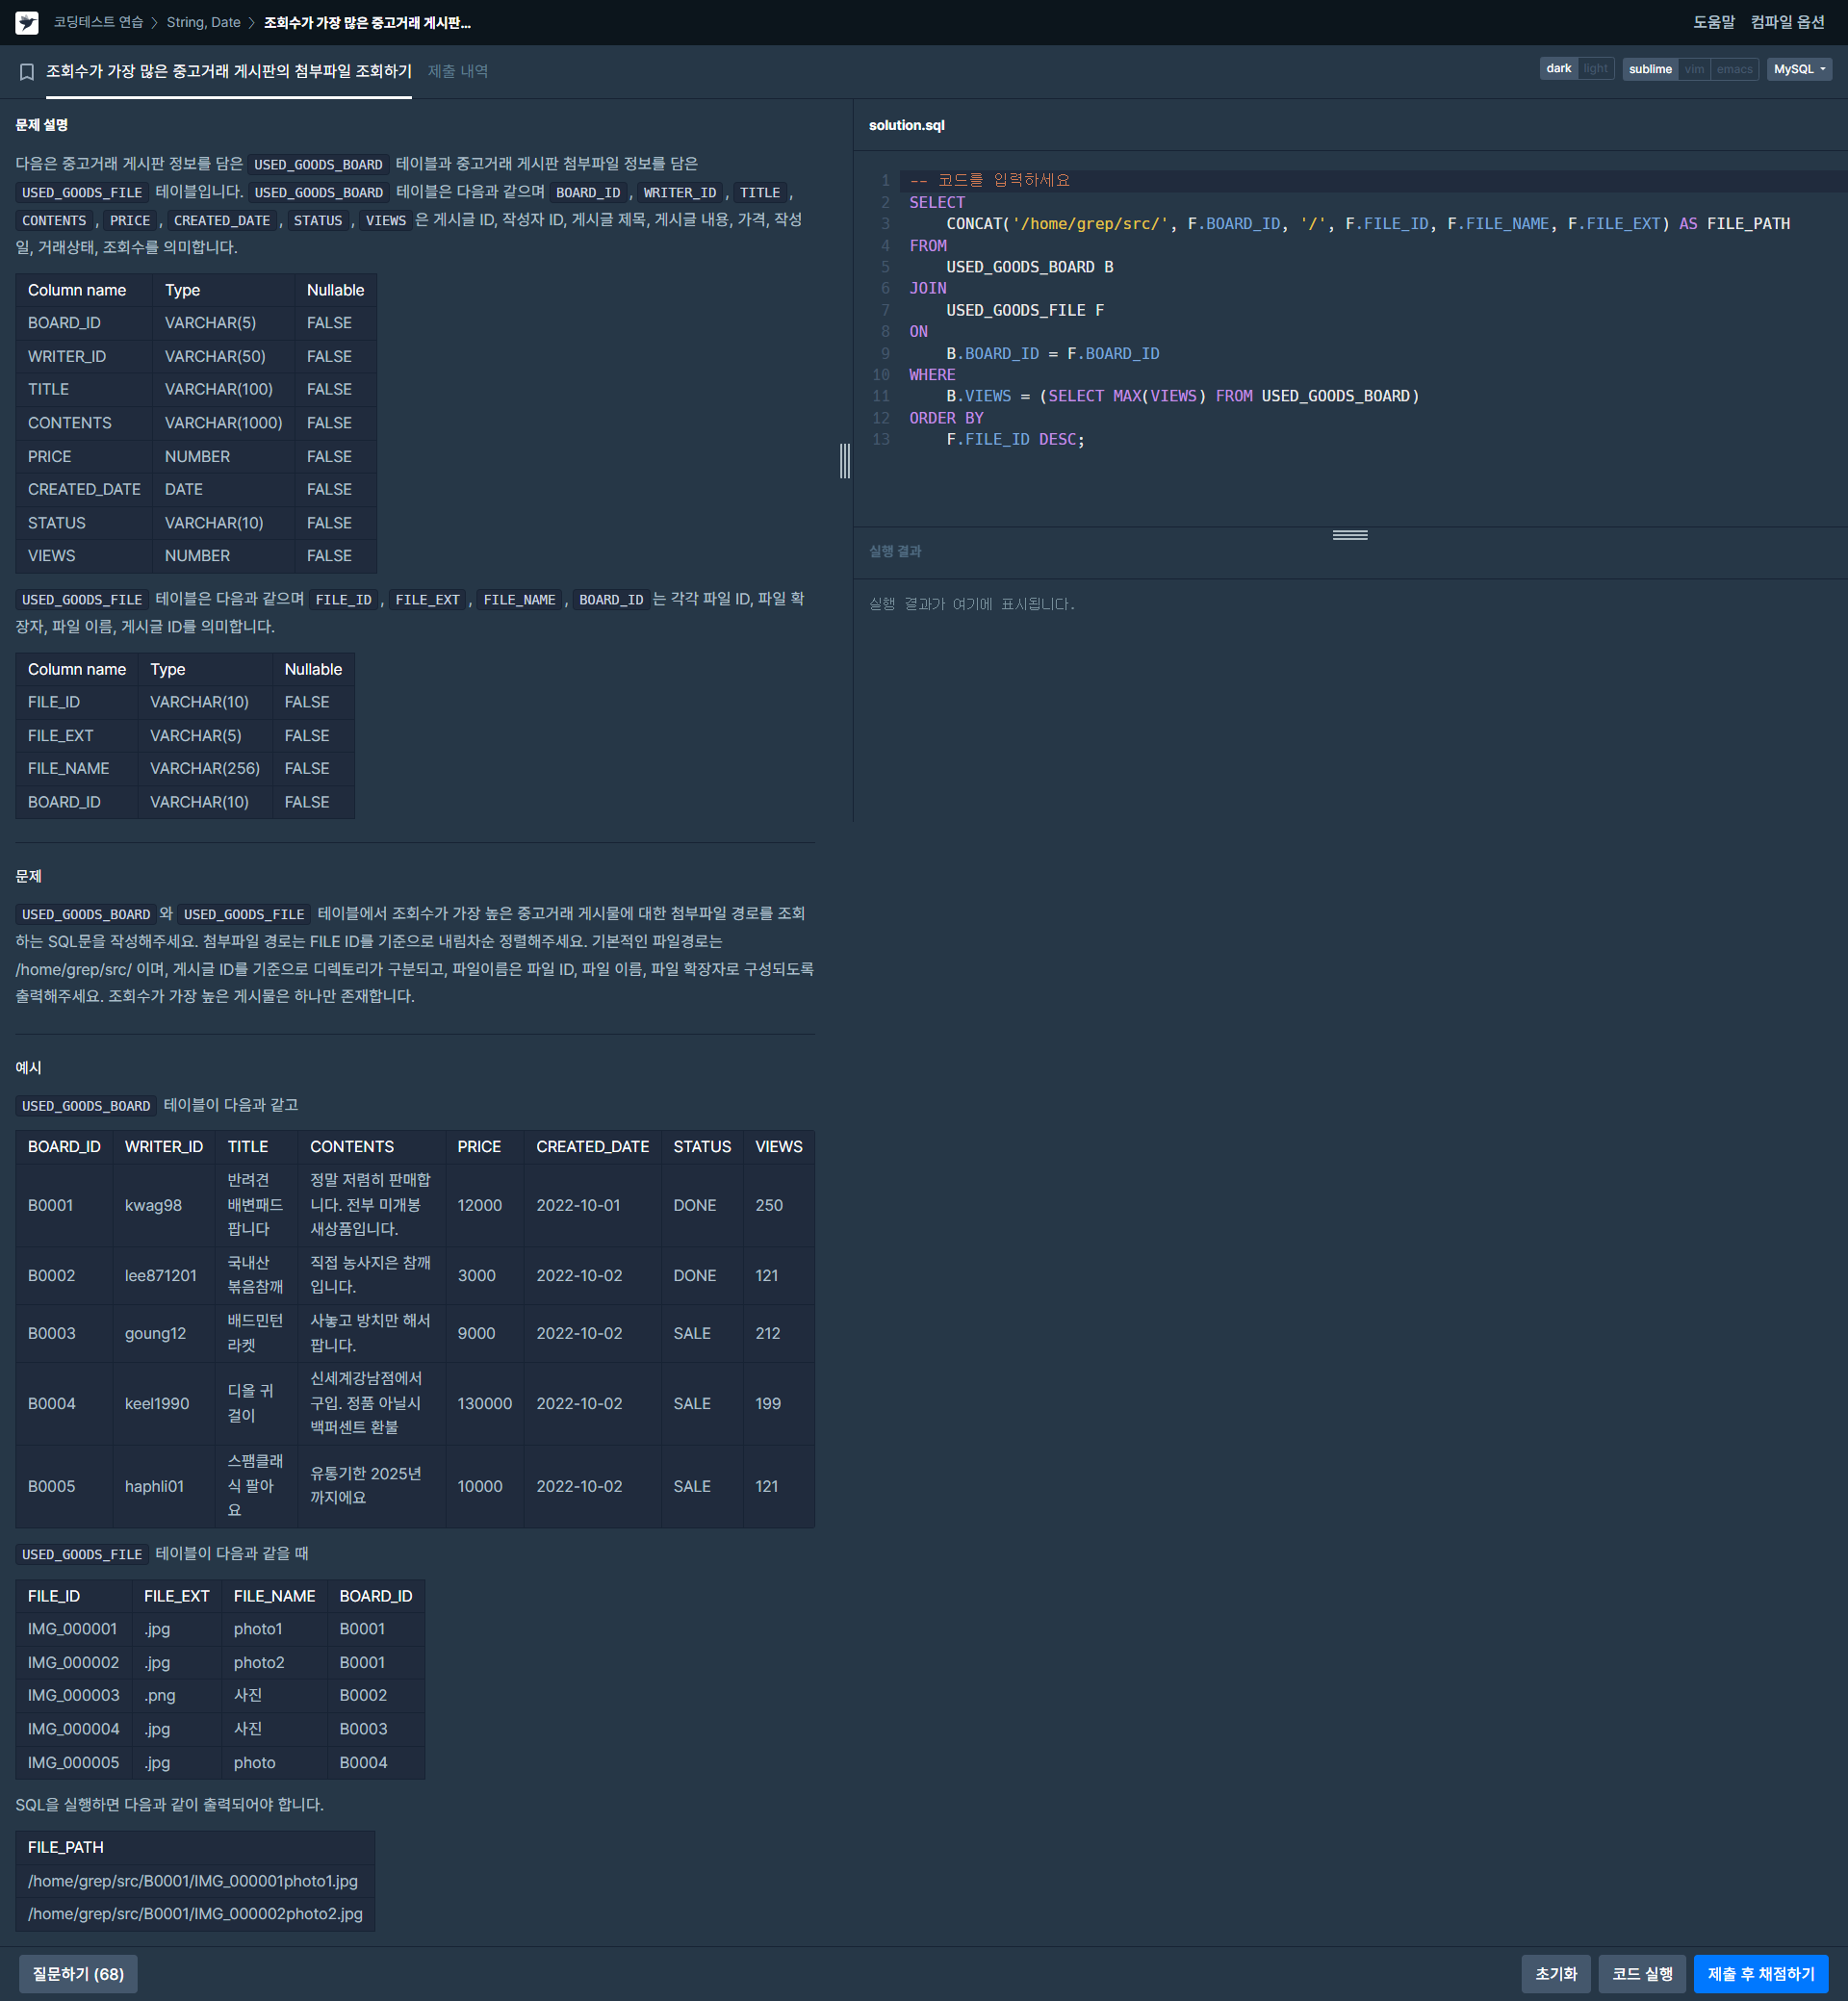Select the problem description tab title
Screen dimensions: 1848x2001
pos(229,71)
